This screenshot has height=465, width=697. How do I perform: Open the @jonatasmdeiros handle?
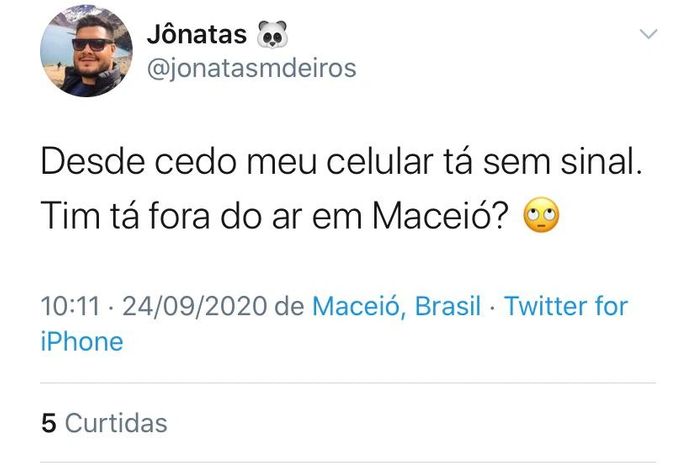[251, 68]
